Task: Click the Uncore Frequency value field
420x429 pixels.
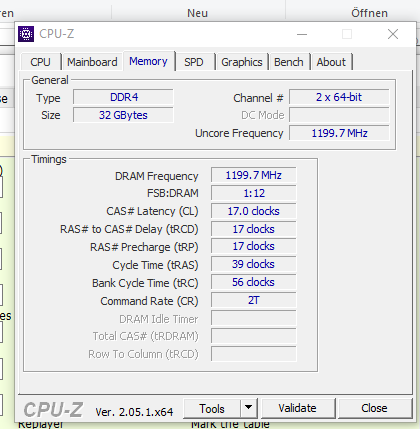Action: coord(339,133)
